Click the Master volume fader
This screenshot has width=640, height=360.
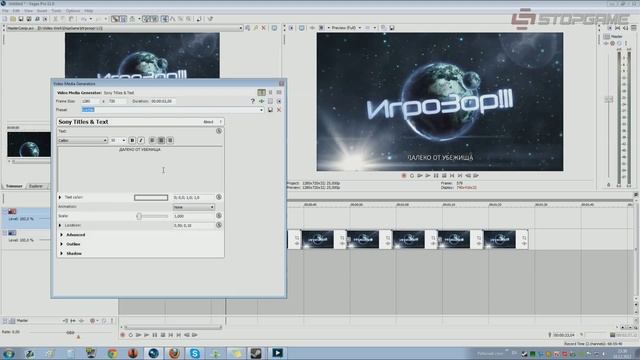tap(609, 100)
